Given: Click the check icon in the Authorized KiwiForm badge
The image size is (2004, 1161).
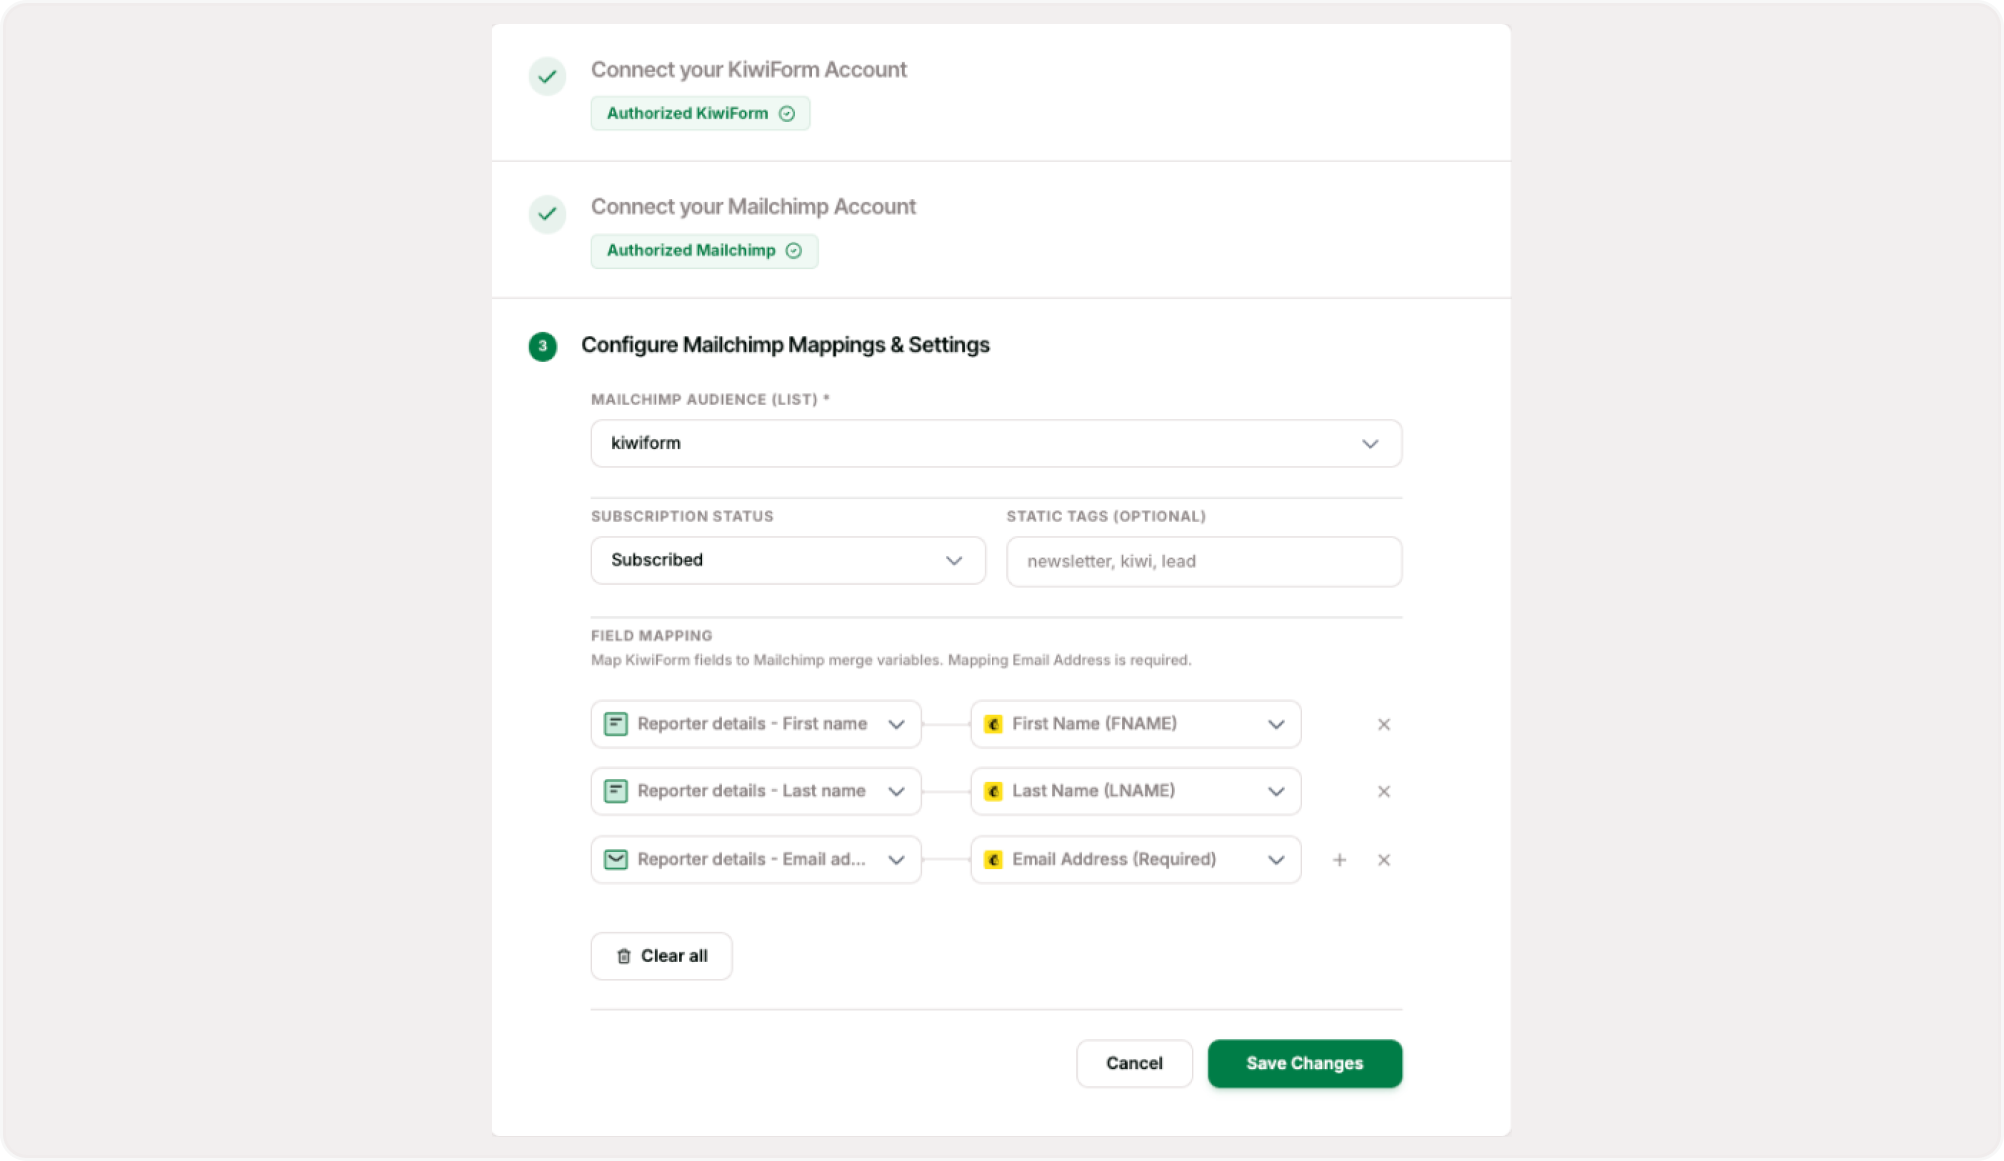Looking at the screenshot, I should 787,113.
